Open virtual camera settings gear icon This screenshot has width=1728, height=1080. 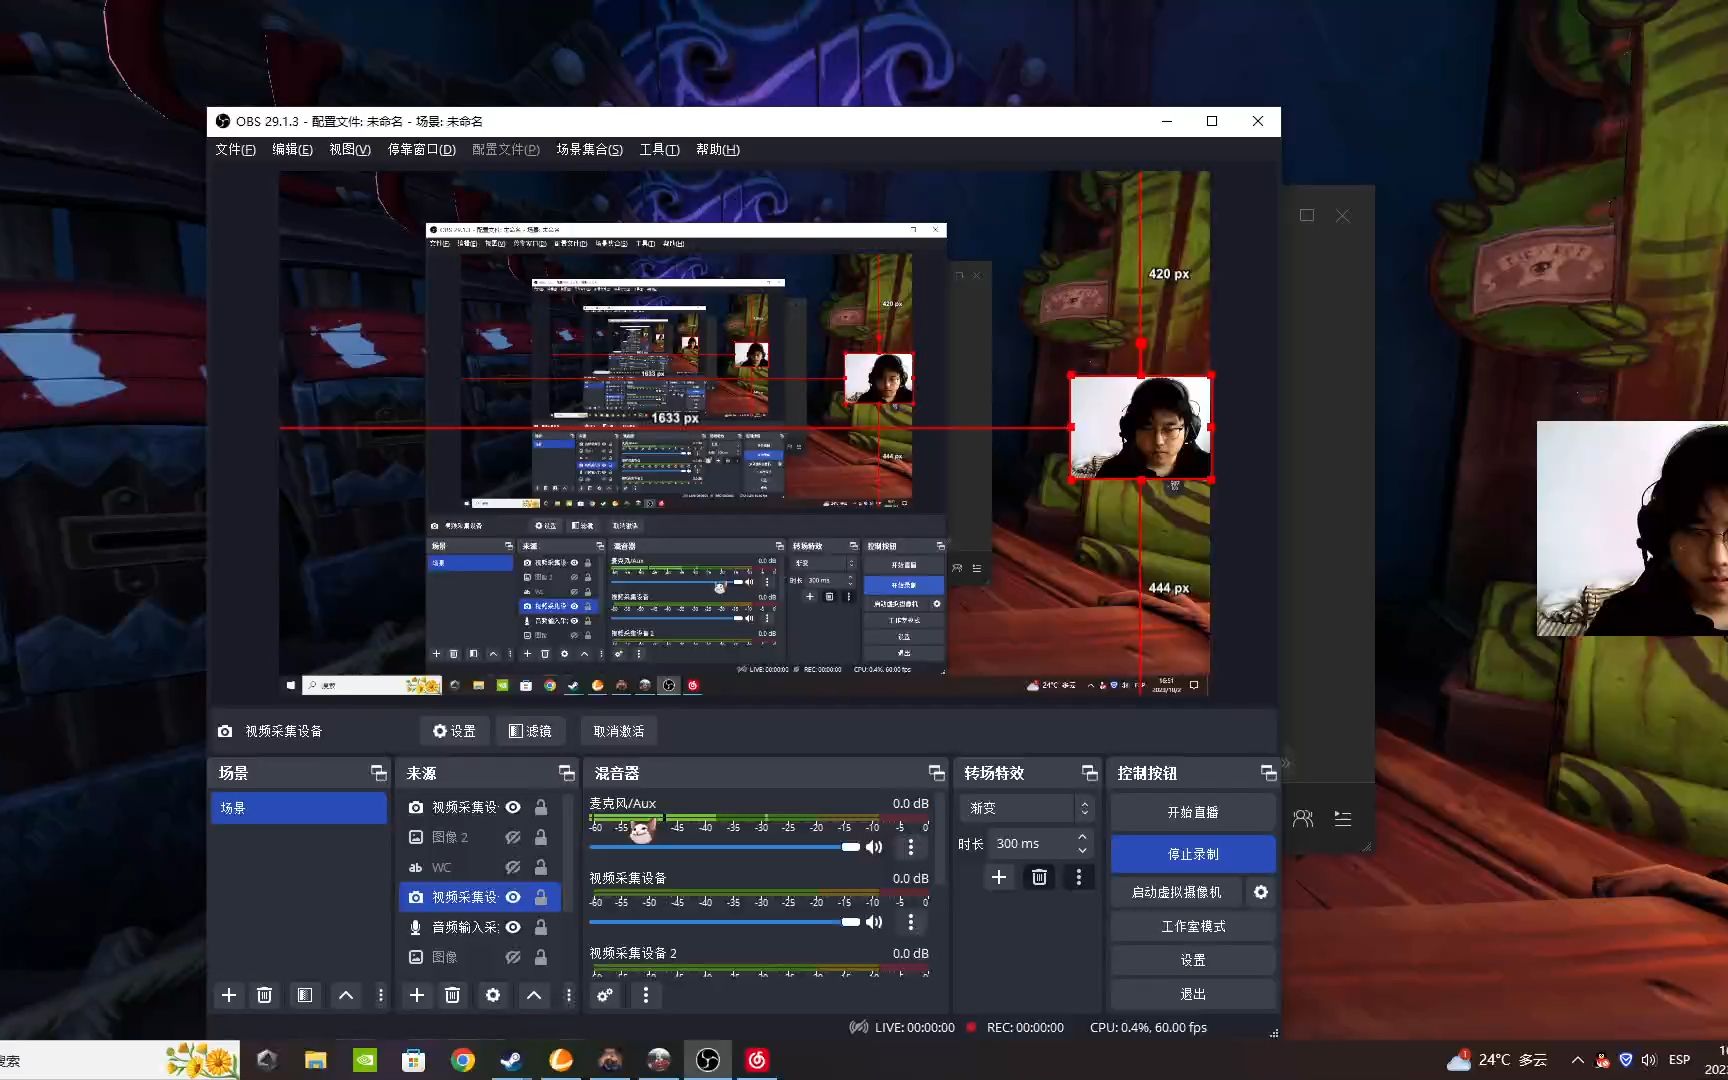[x=1261, y=892]
